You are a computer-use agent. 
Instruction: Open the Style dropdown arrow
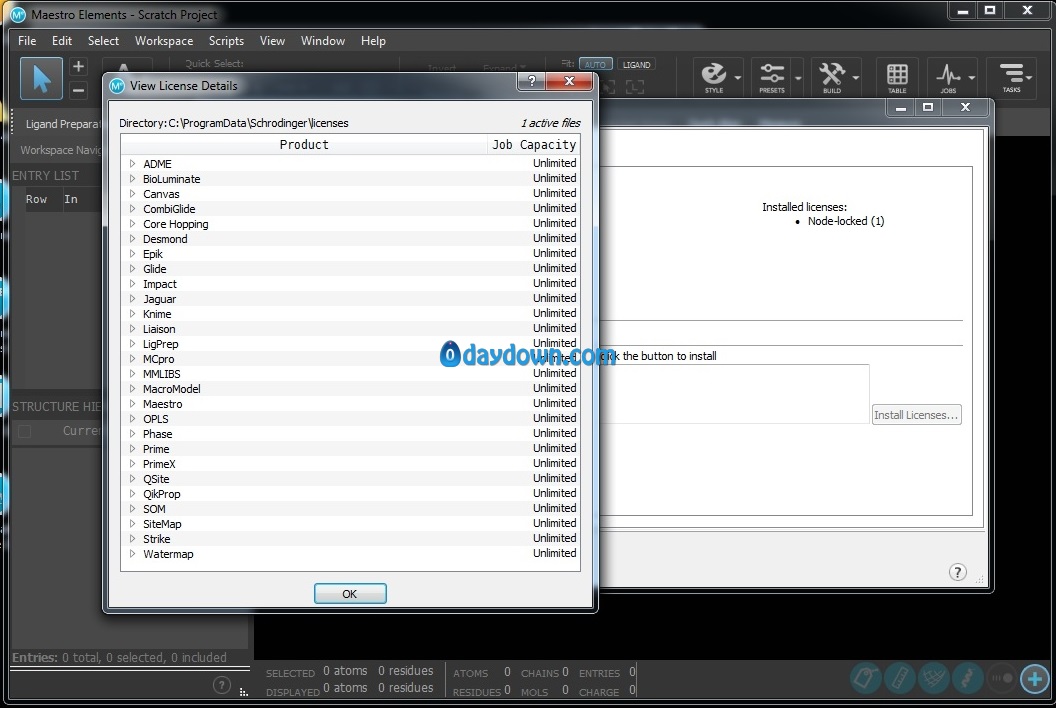(737, 77)
